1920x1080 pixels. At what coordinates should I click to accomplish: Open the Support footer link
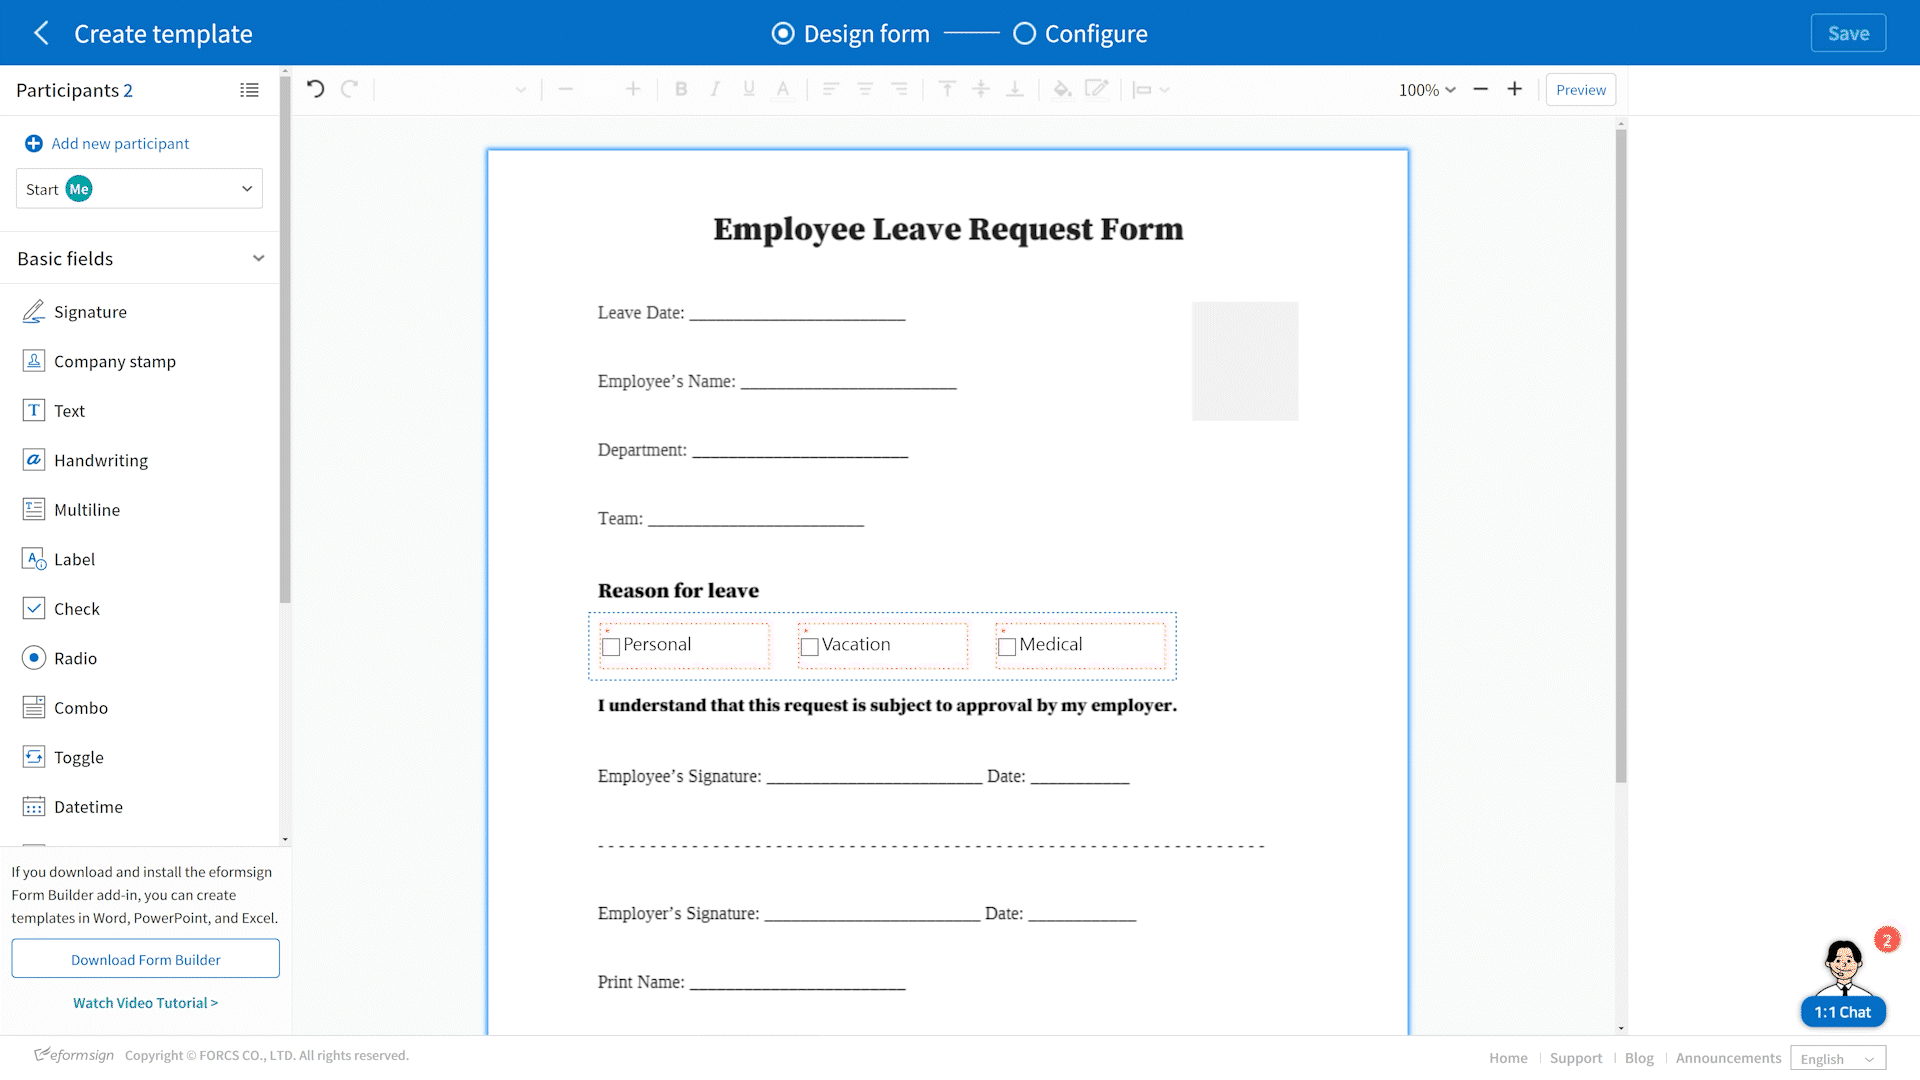pyautogui.click(x=1576, y=1058)
